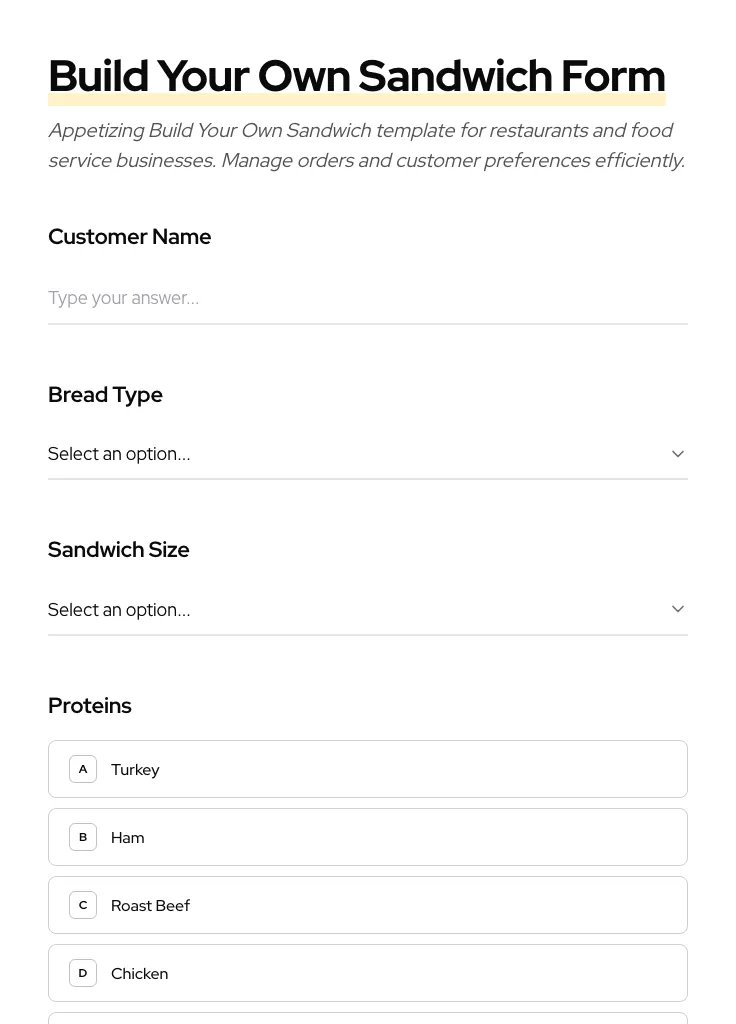The image size is (736, 1024).
Task: Open the Bread Type dropdown
Action: 368,454
